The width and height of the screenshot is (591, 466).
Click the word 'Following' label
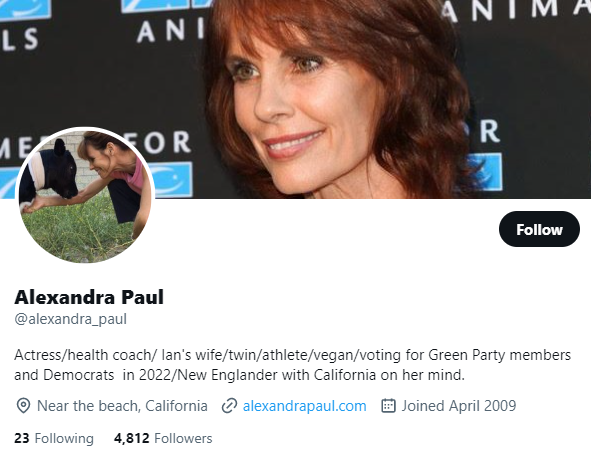tap(64, 438)
